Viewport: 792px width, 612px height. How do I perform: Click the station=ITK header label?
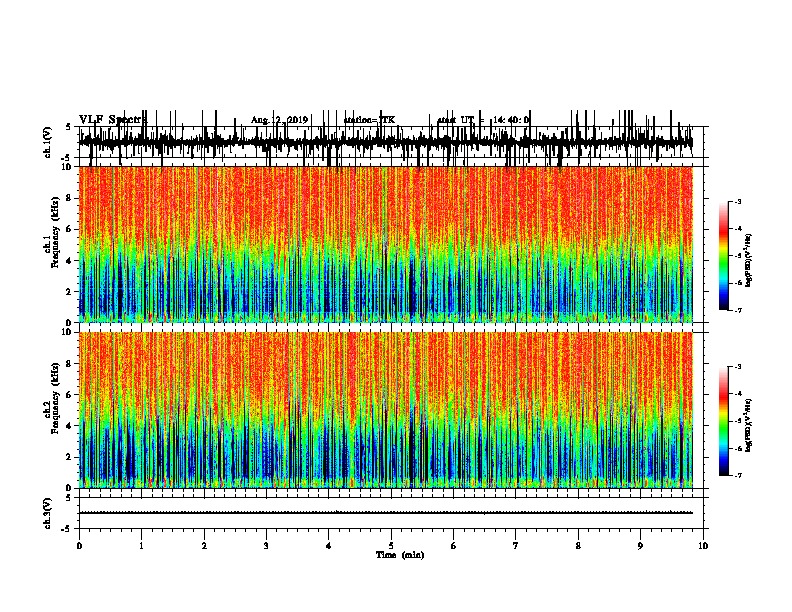click(369, 120)
